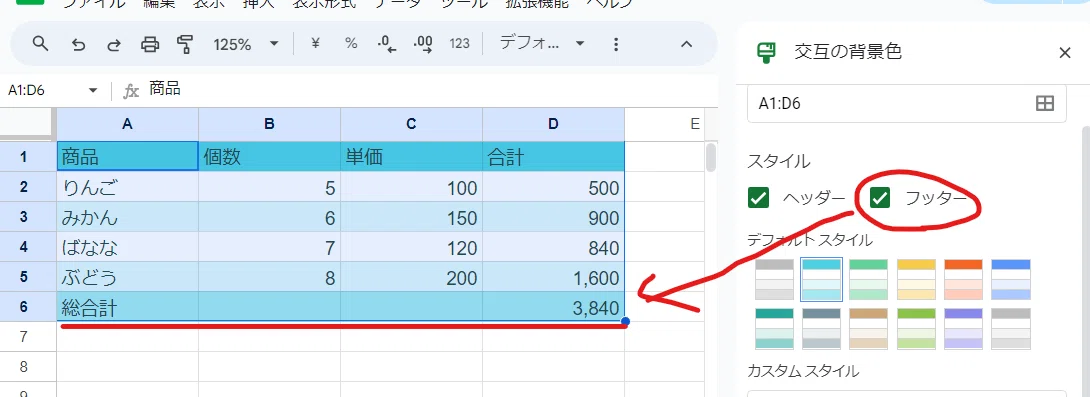The width and height of the screenshot is (1090, 397).
Task: Click the 総合計 footer cell
Action: 127,307
